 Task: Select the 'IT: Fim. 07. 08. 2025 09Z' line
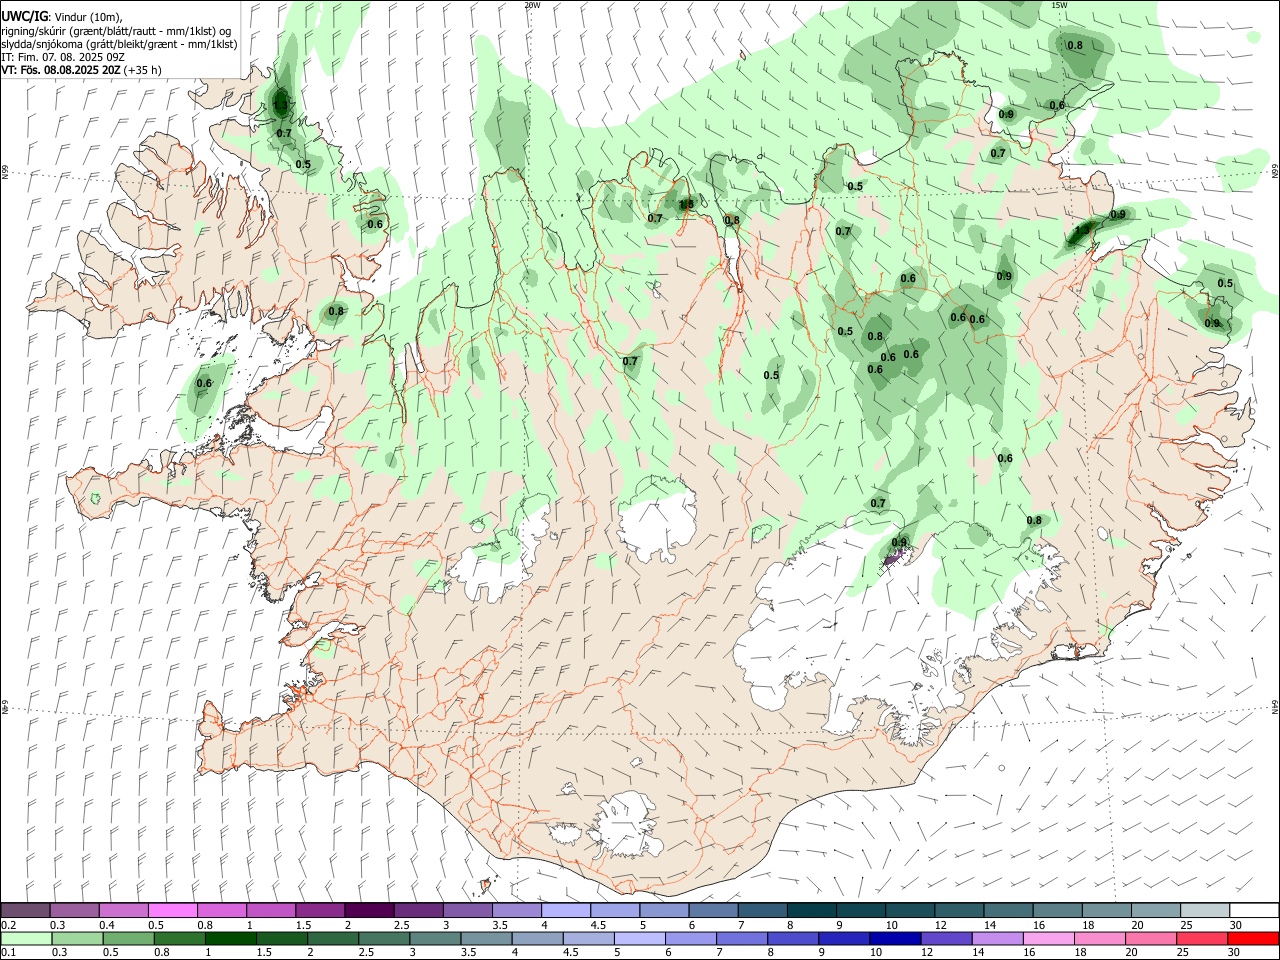tap(63, 57)
